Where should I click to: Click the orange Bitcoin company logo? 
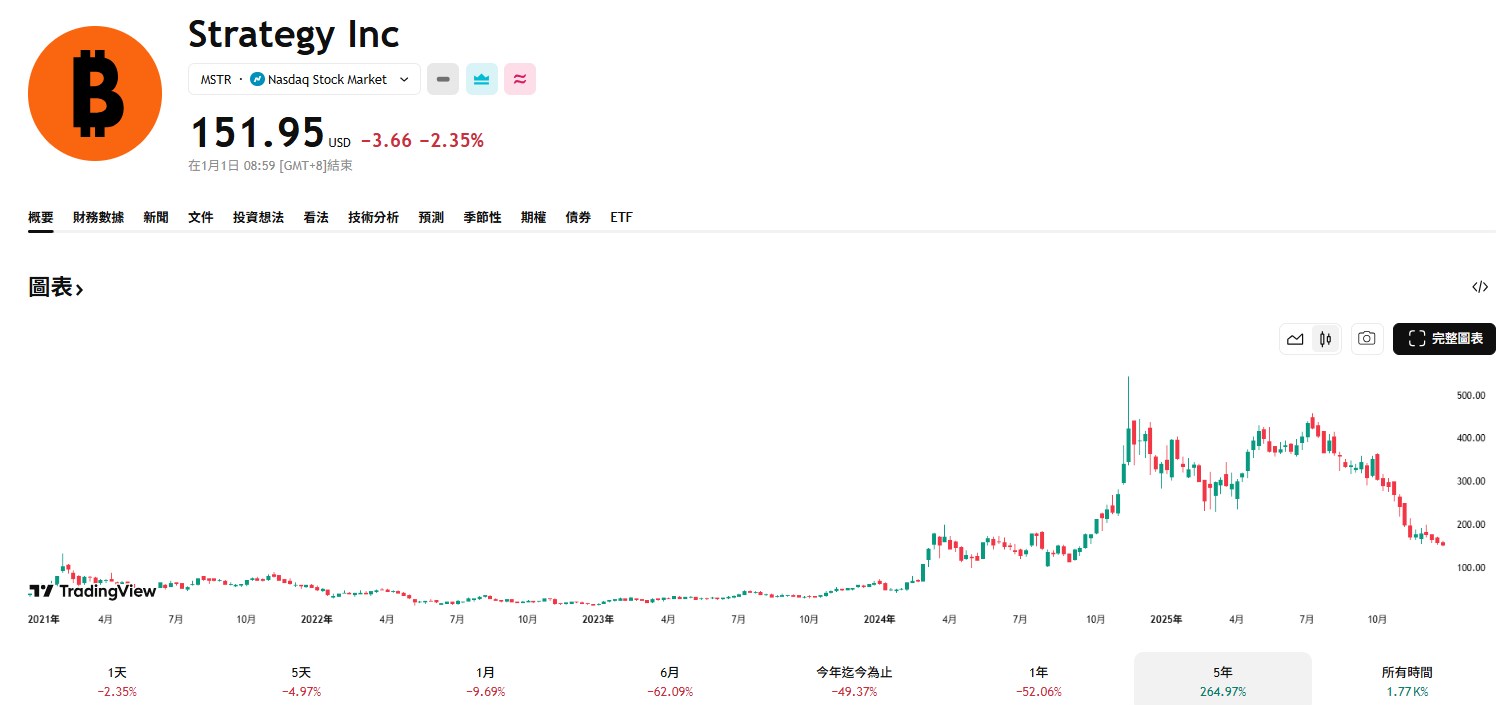pyautogui.click(x=95, y=93)
